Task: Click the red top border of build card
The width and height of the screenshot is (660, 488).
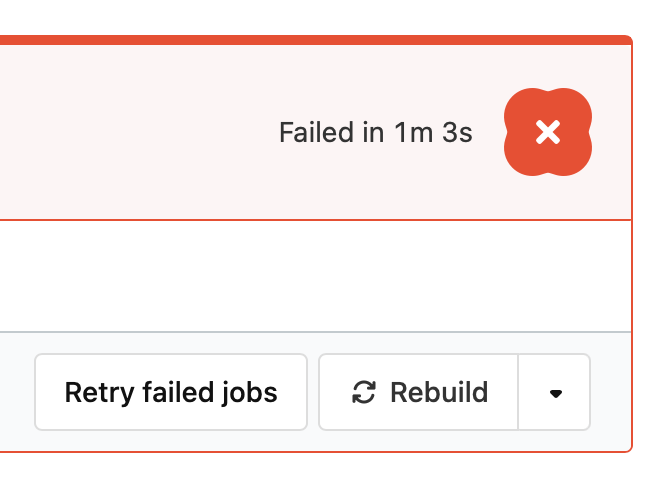Action: click(x=316, y=40)
